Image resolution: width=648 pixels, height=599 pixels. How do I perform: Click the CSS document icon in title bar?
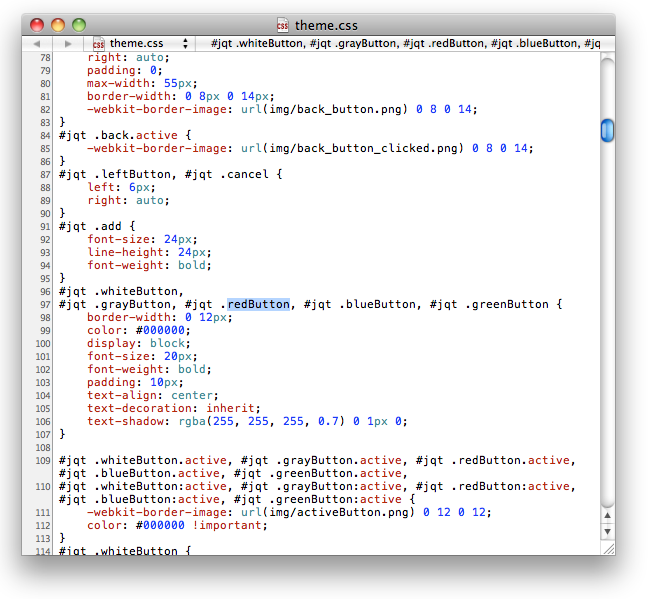[x=283, y=25]
